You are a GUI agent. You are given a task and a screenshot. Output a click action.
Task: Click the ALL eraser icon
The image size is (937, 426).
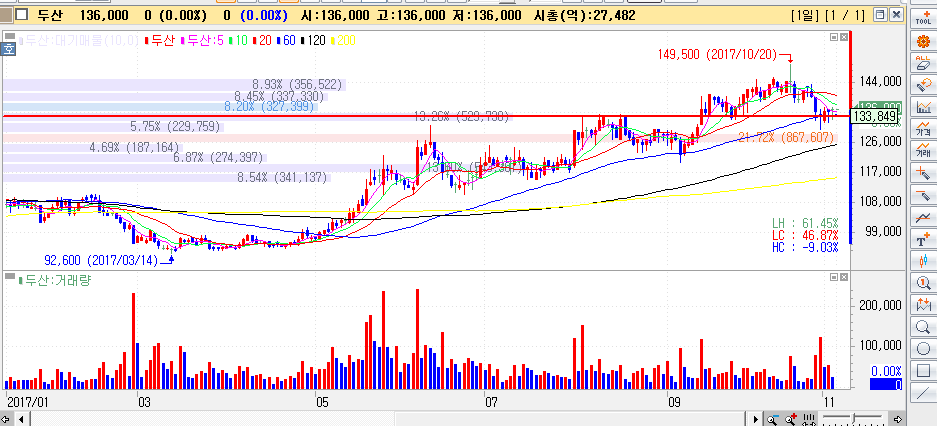click(924, 63)
